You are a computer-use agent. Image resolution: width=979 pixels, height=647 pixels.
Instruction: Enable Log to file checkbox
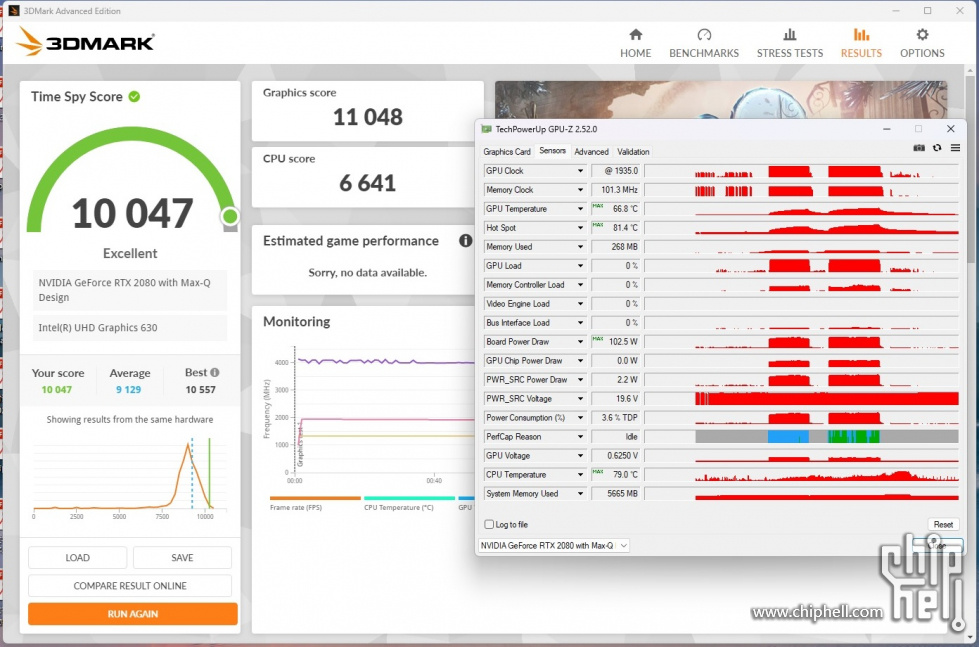coord(489,525)
